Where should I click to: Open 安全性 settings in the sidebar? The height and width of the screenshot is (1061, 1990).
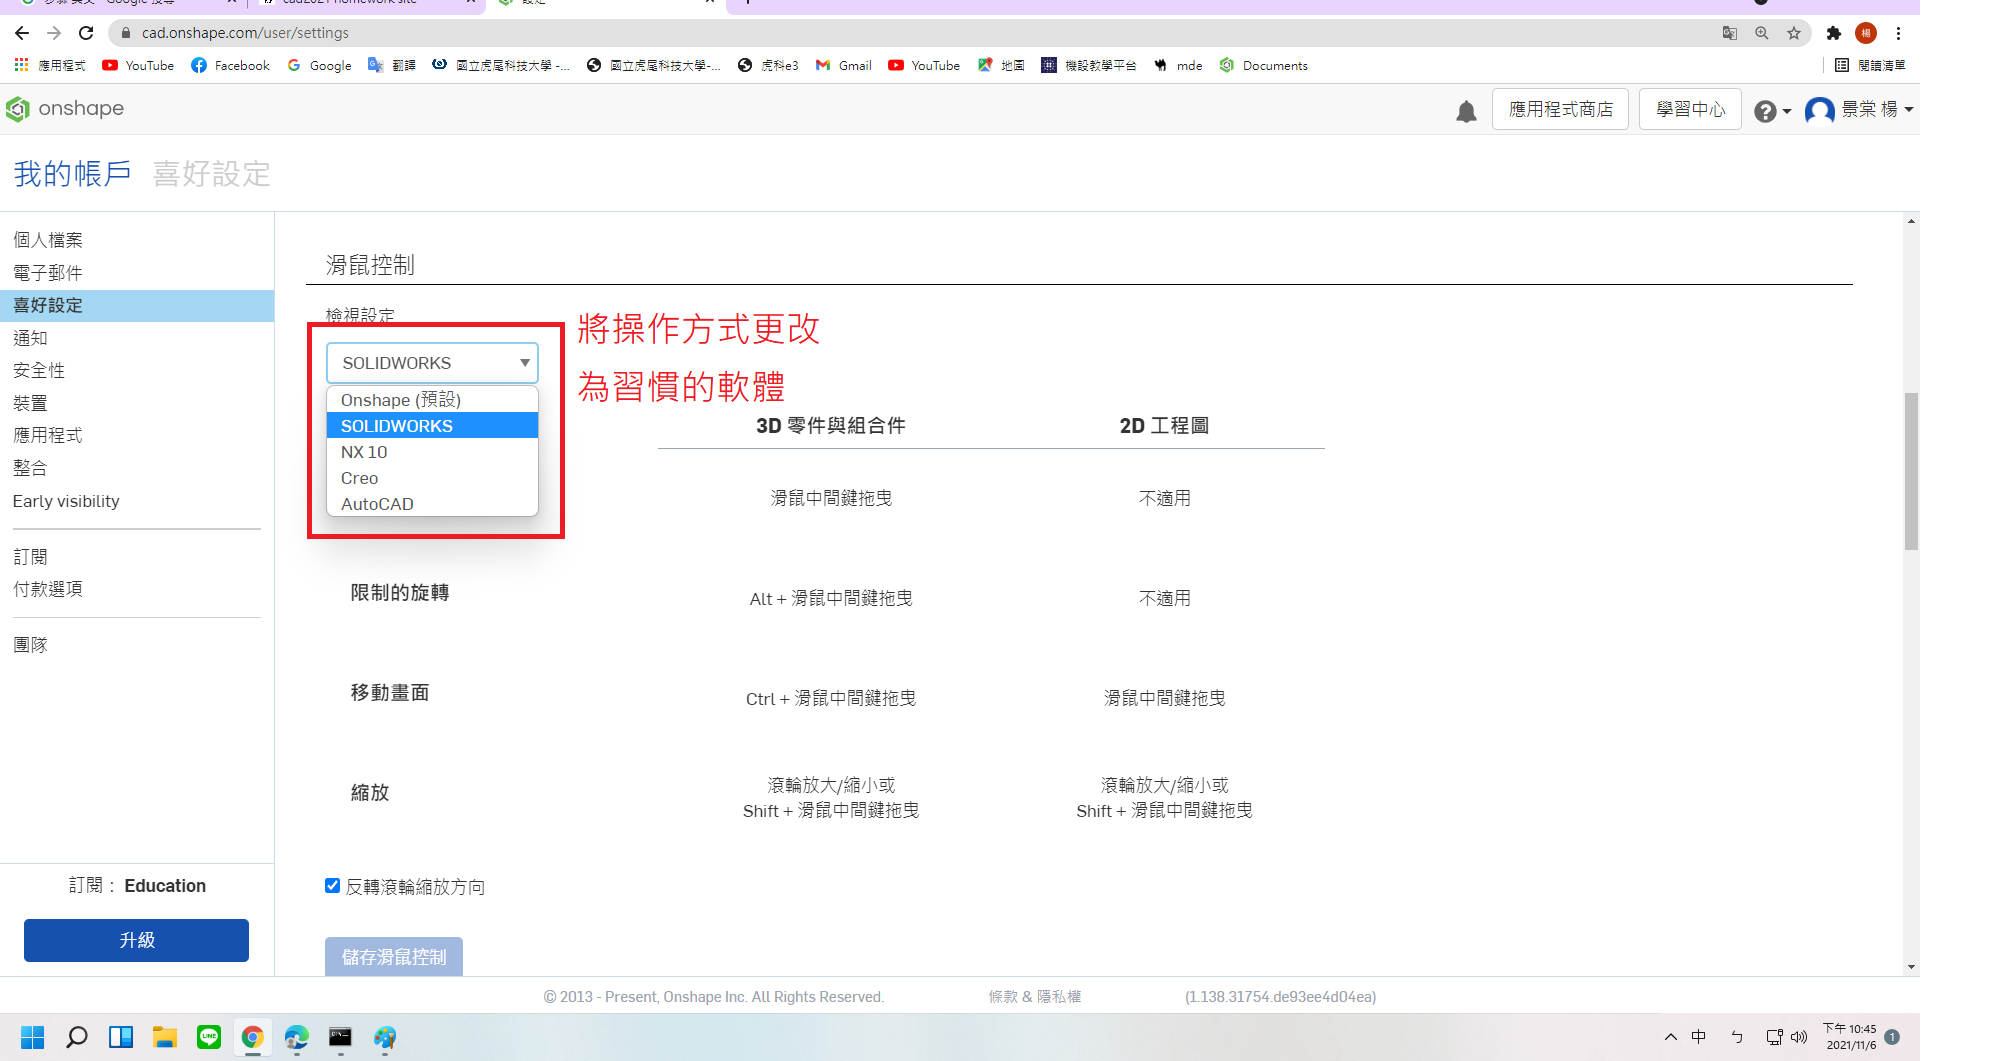pos(39,370)
